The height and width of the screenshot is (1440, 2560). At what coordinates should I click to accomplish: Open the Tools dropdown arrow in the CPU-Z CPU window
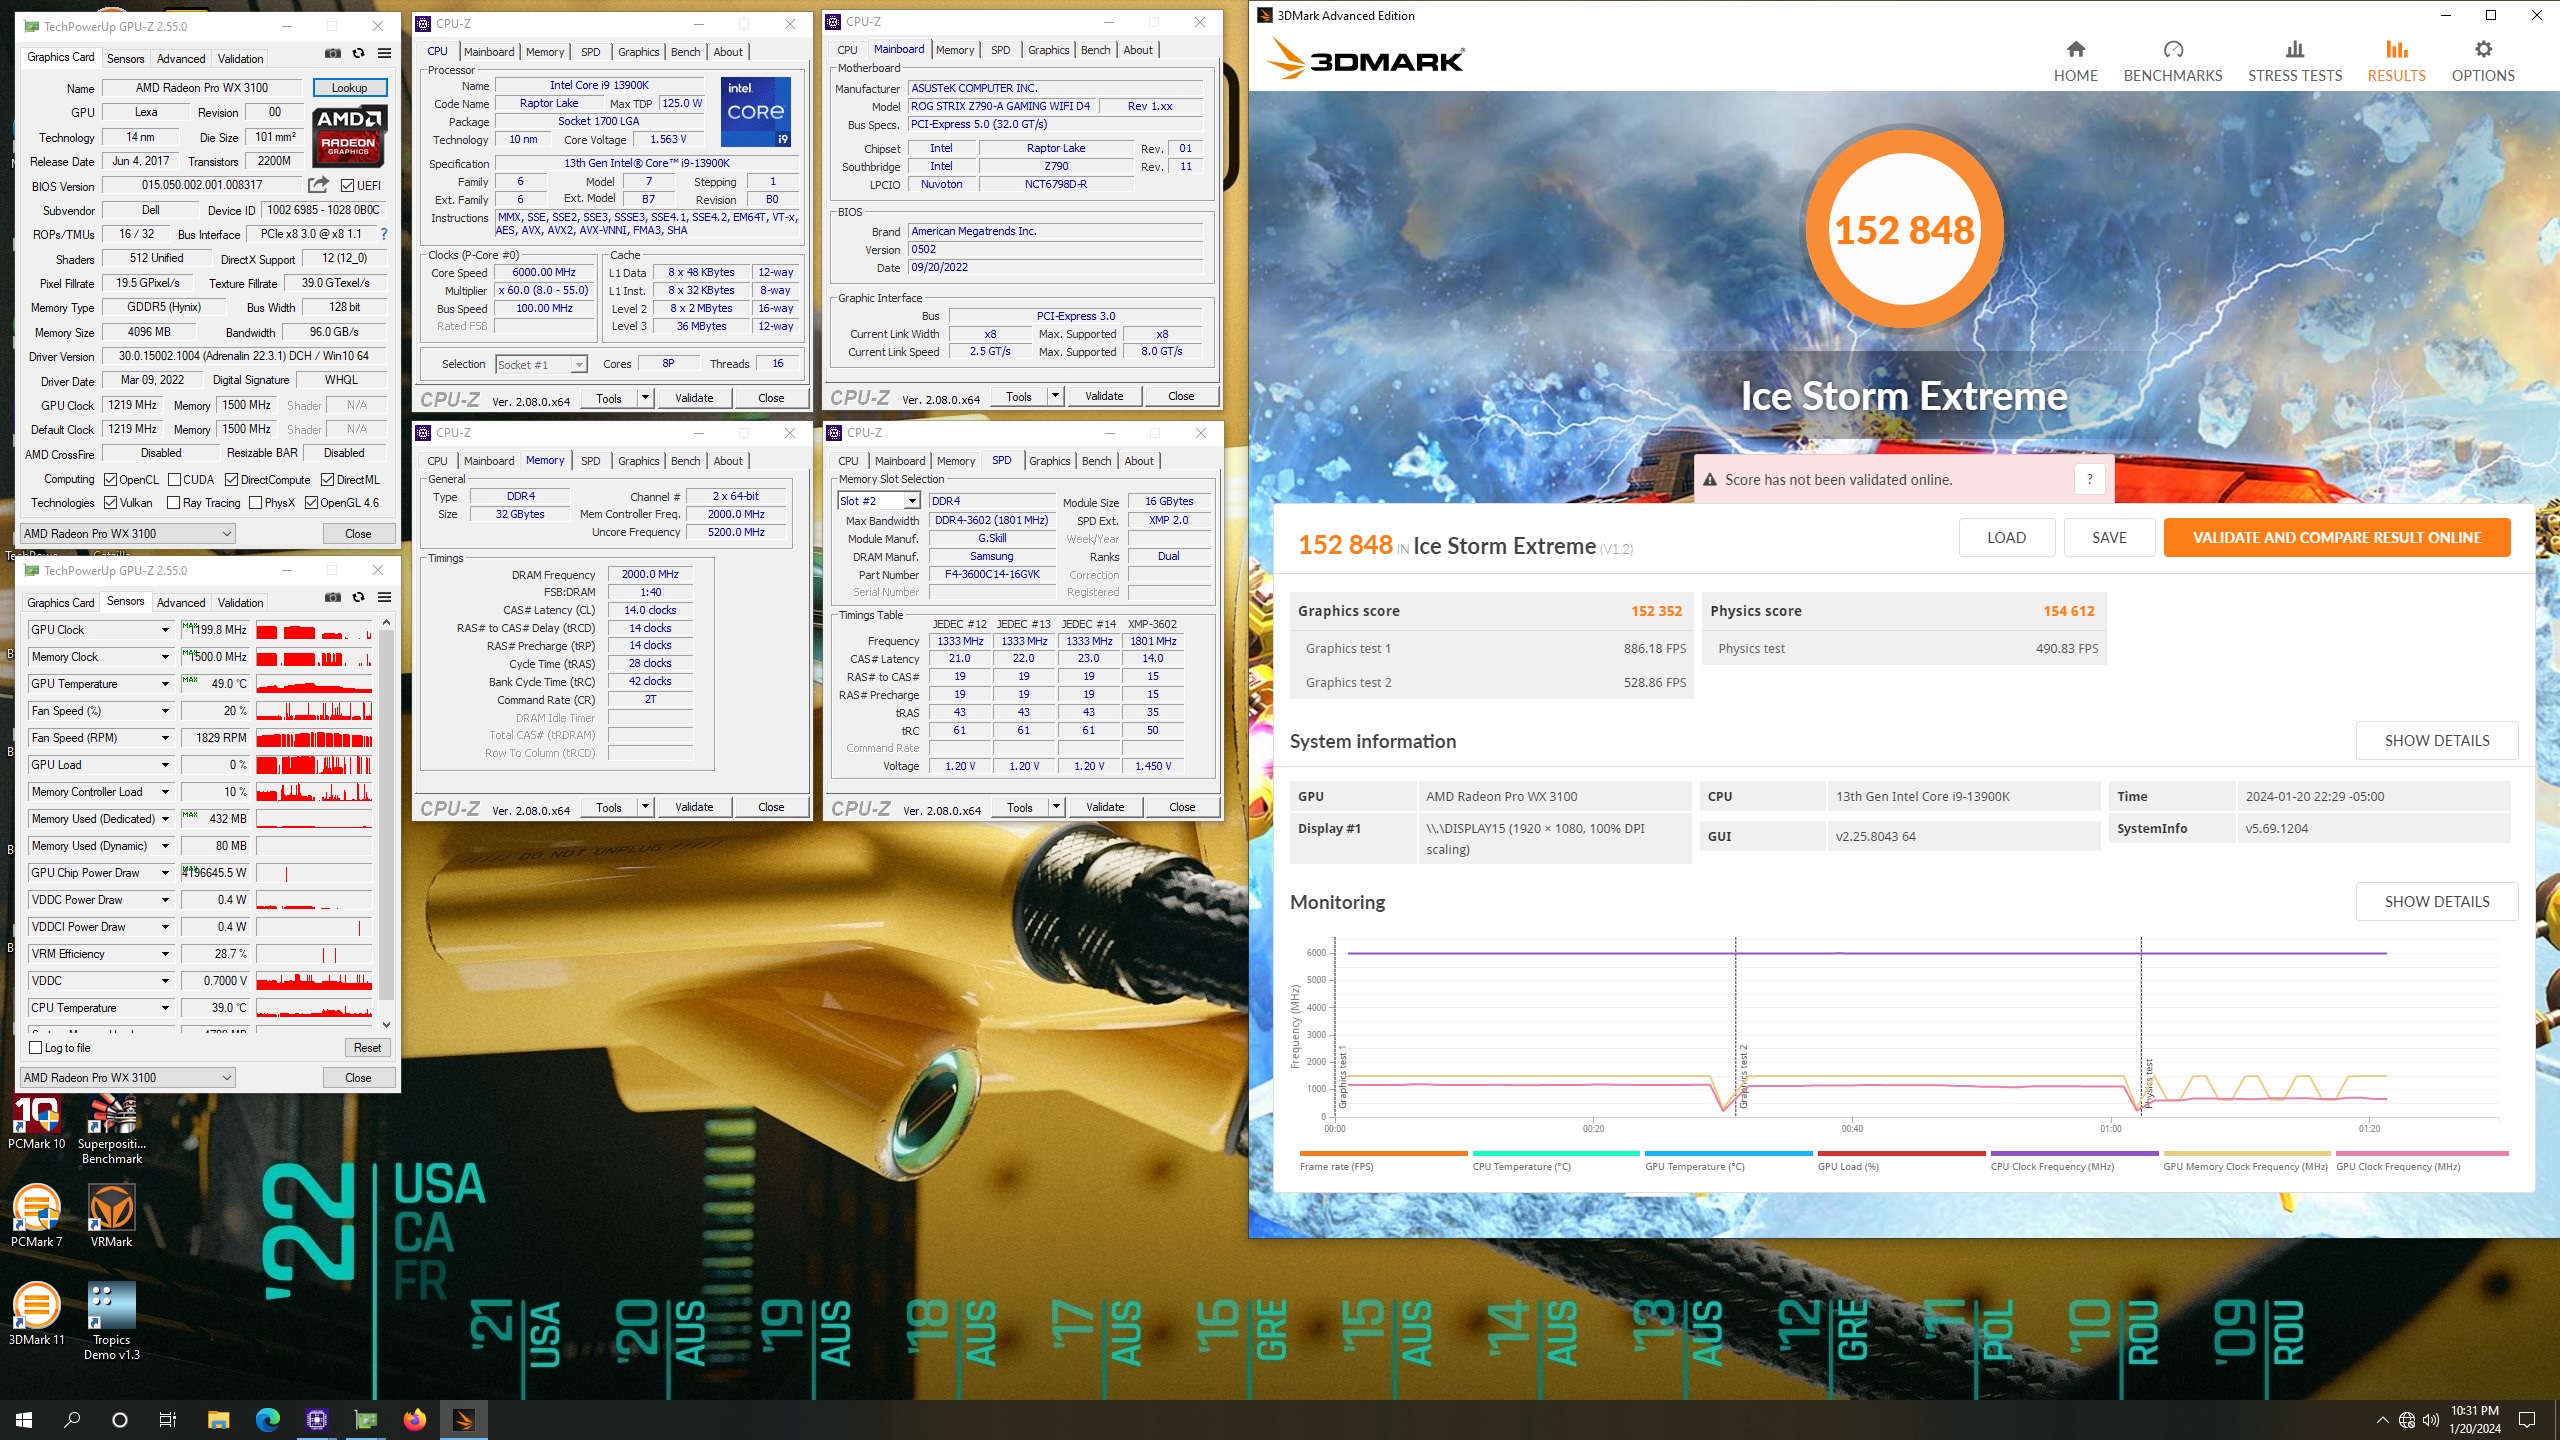(x=645, y=397)
